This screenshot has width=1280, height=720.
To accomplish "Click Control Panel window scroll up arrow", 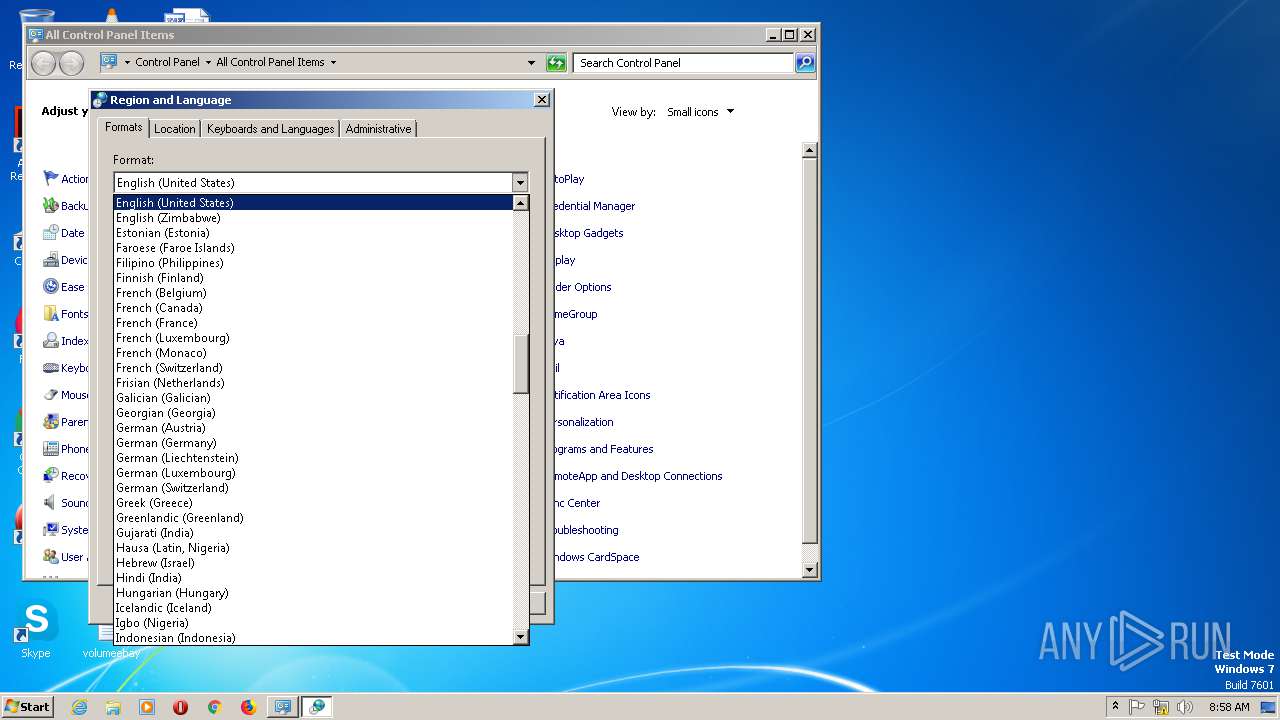I will click(x=810, y=150).
